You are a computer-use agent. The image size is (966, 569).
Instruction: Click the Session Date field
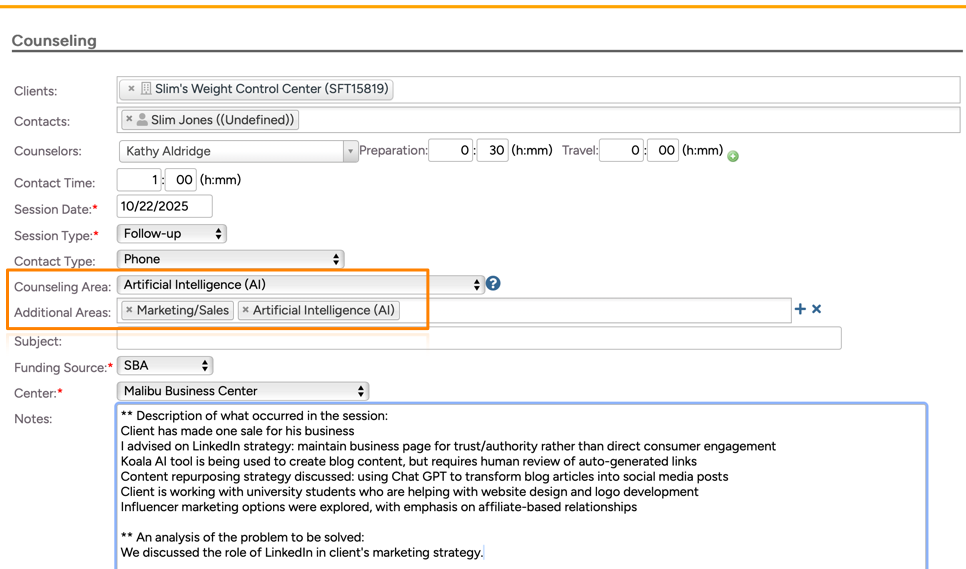[164, 206]
